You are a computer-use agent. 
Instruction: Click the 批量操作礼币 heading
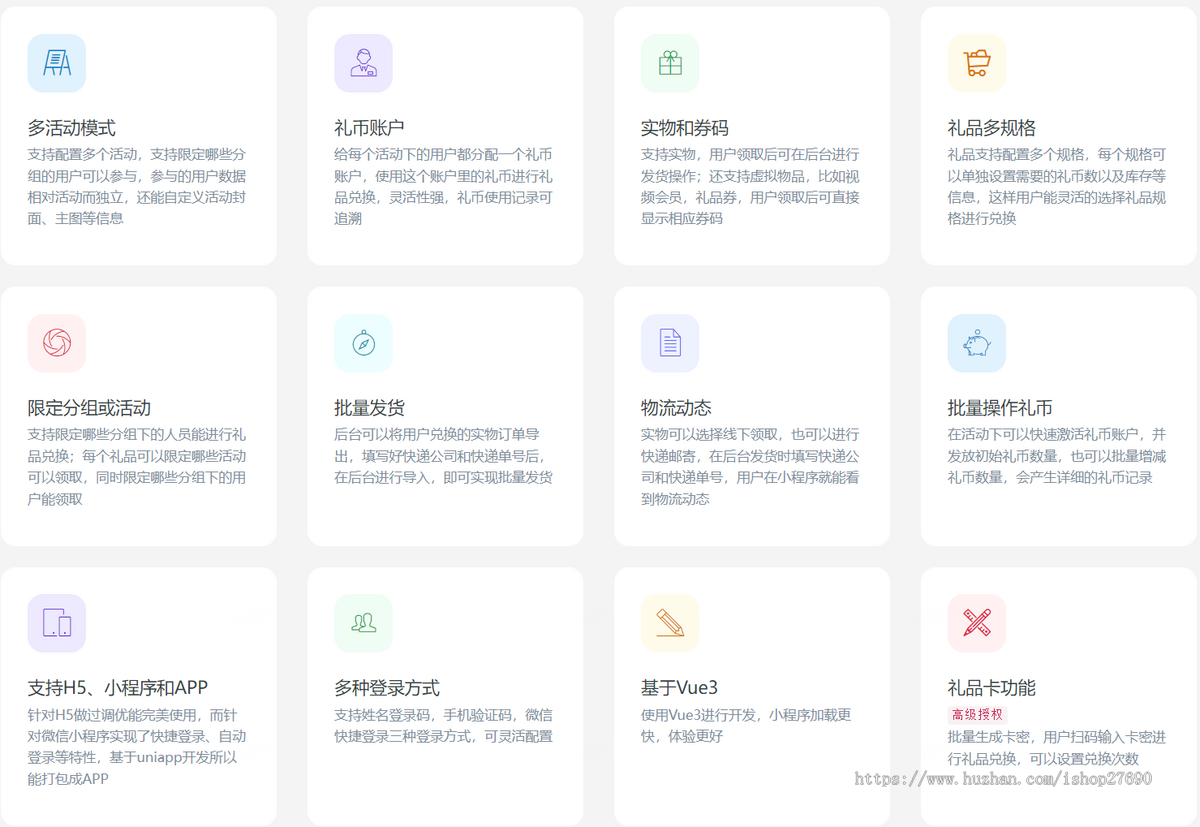point(1000,408)
